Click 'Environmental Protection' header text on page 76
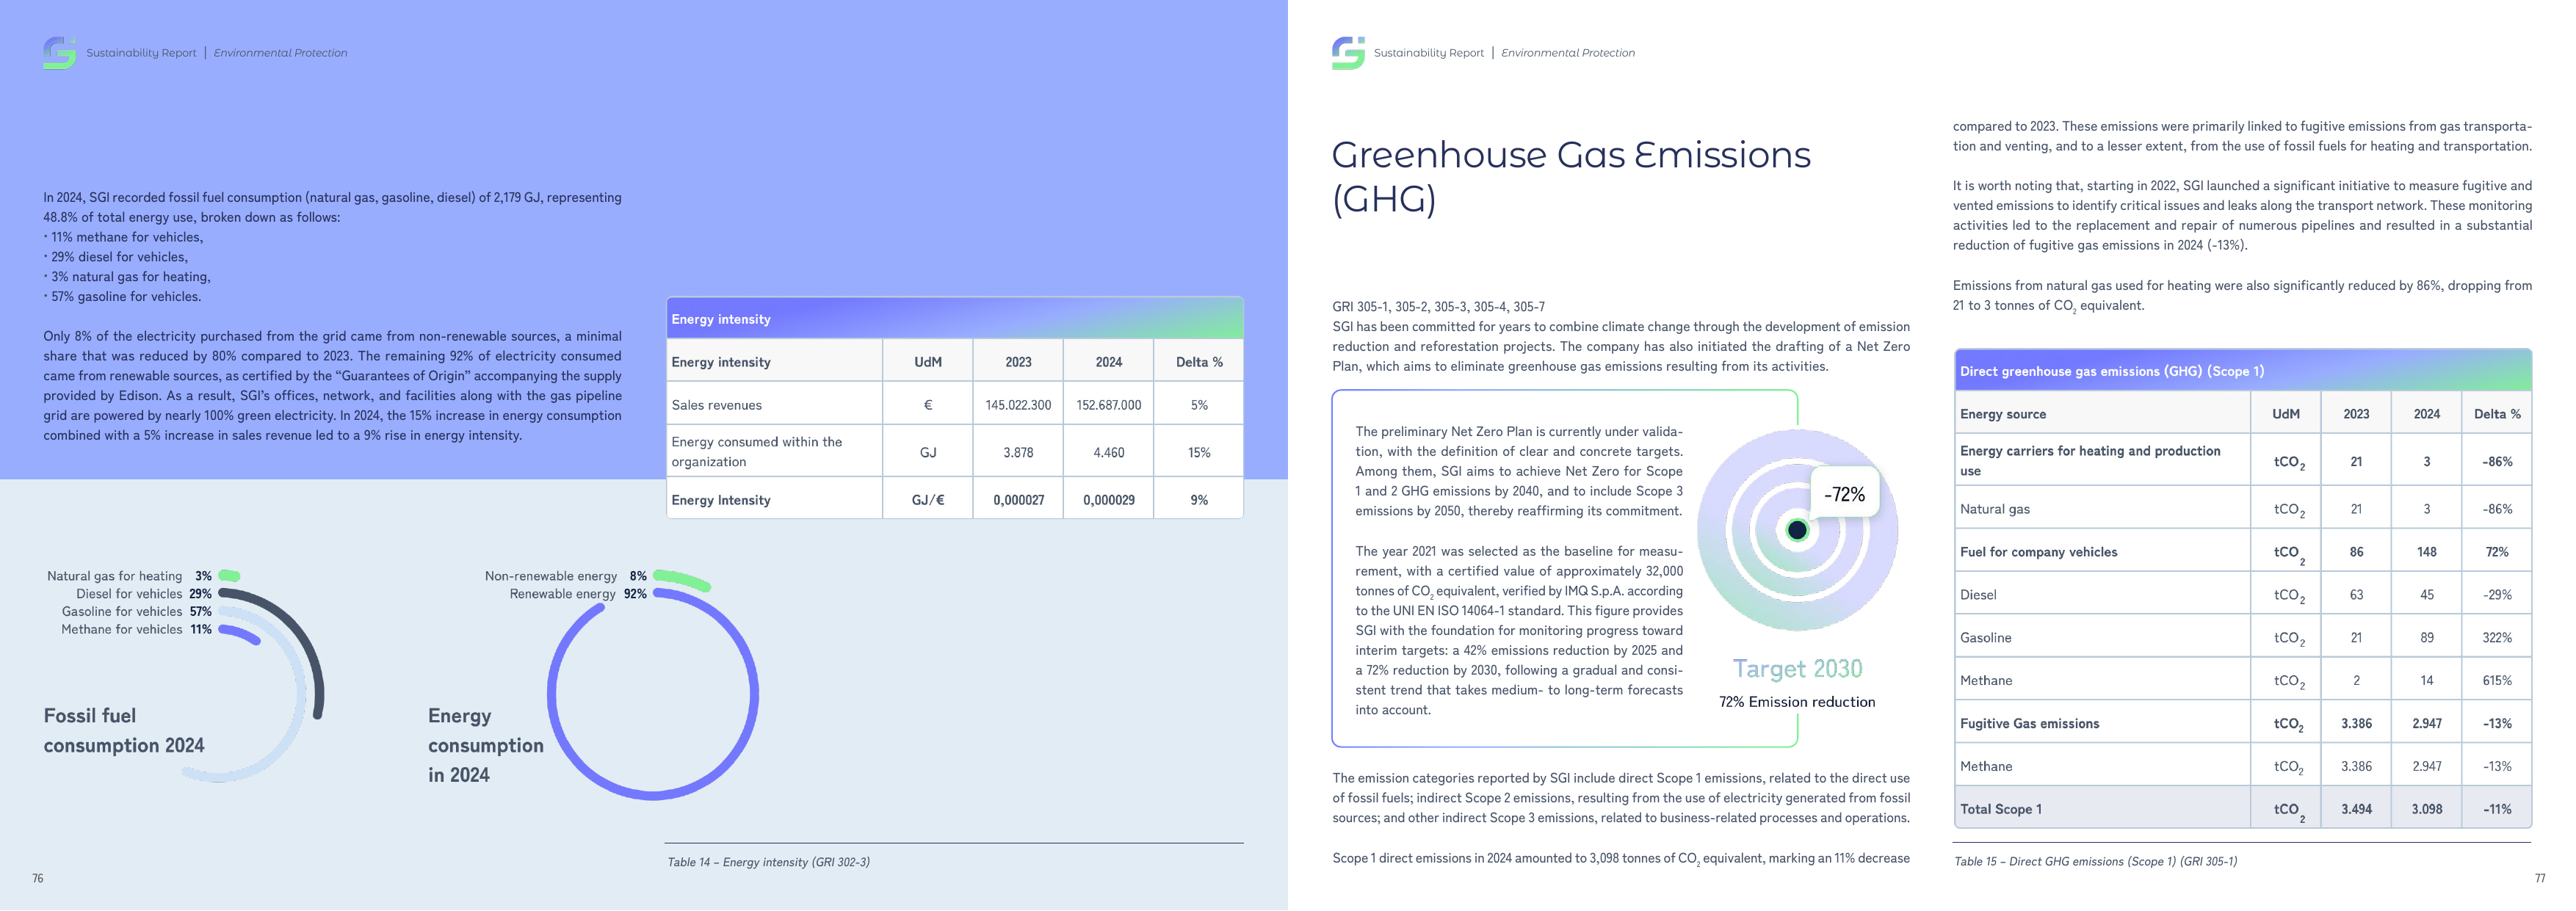This screenshot has width=2576, height=911. [x=280, y=53]
